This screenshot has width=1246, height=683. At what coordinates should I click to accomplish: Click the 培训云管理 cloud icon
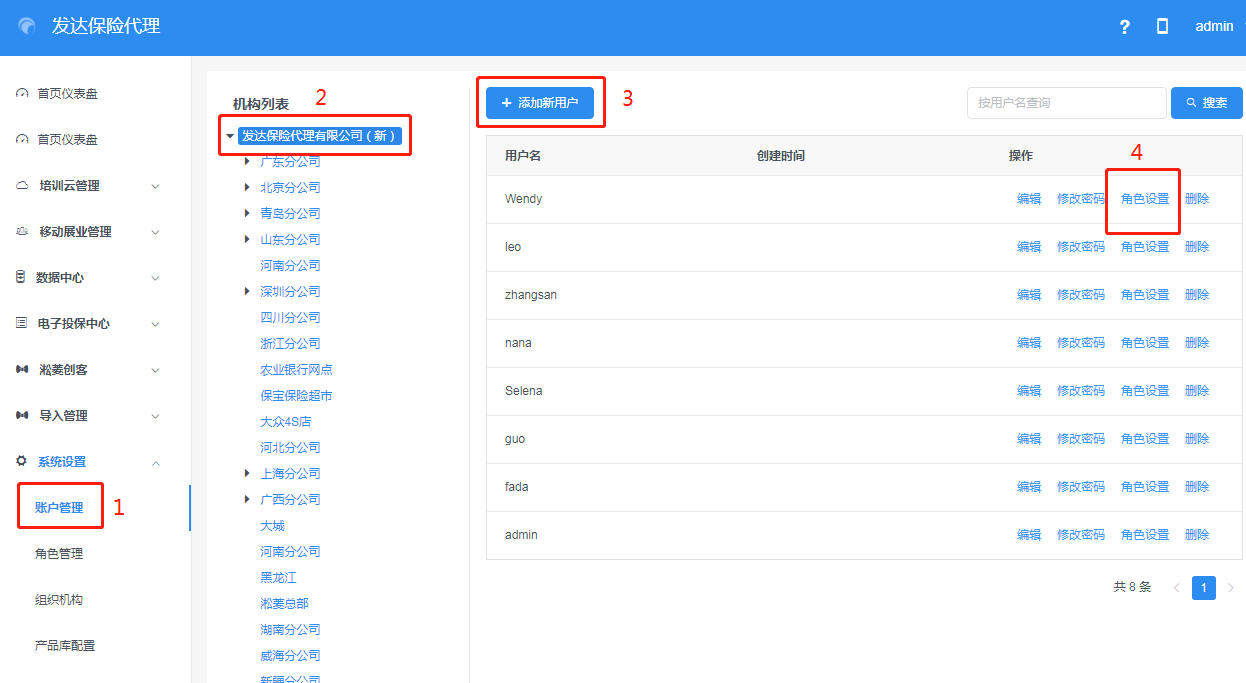tap(22, 185)
